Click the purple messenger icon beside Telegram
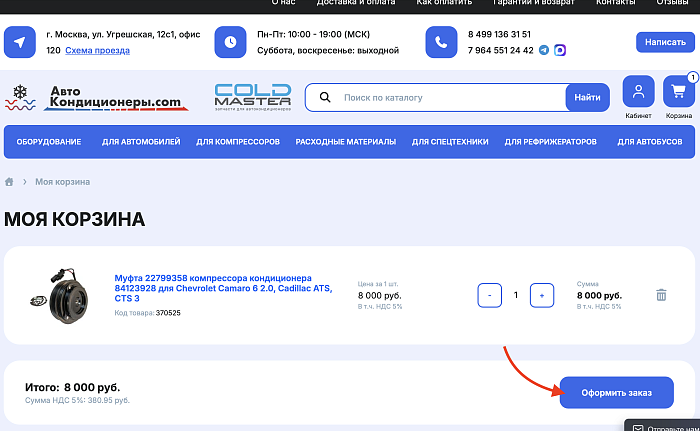 tap(559, 50)
